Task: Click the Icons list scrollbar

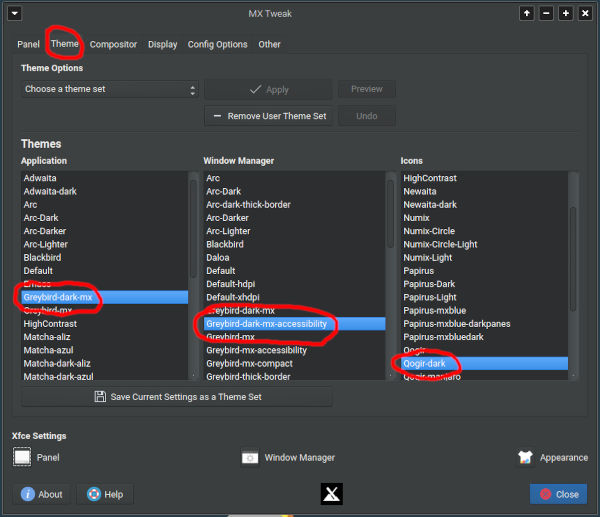Action: click(573, 259)
